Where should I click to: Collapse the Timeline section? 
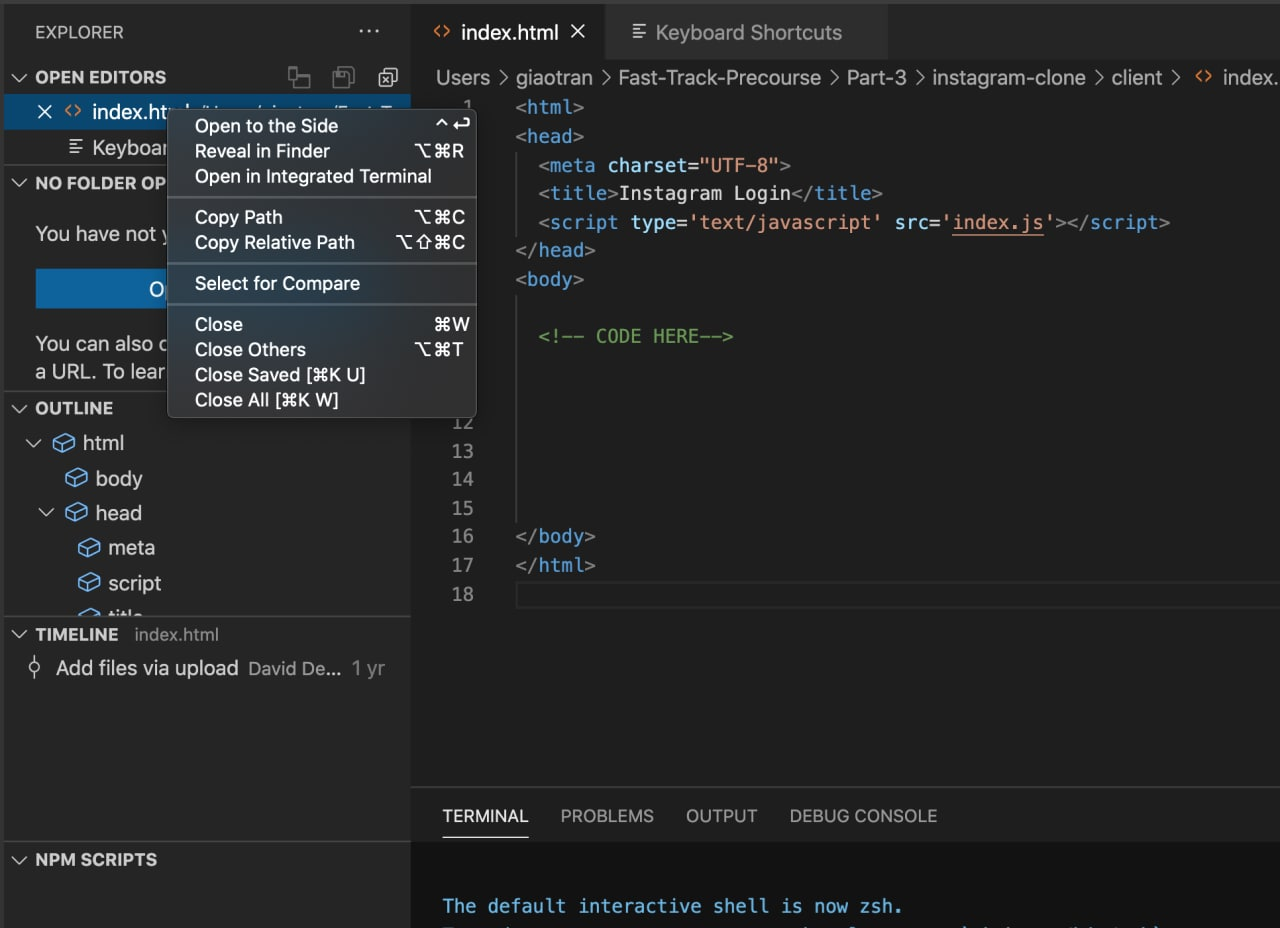point(19,635)
